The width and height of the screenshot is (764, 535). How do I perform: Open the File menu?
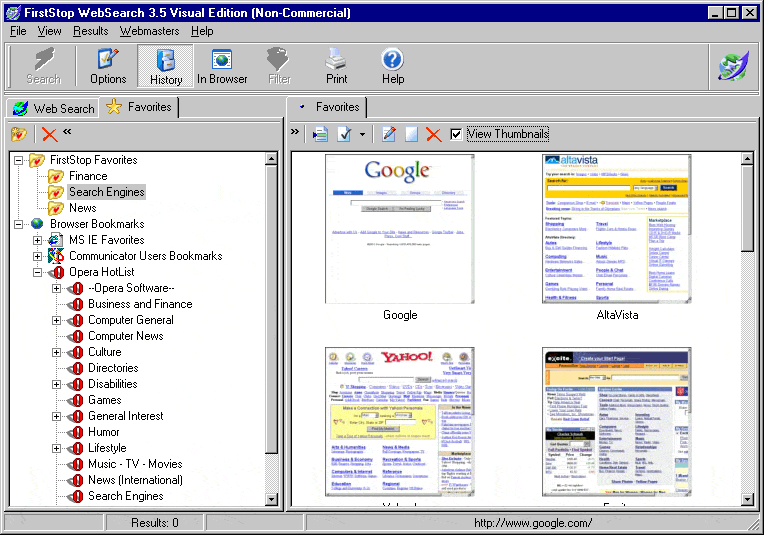click(x=18, y=31)
